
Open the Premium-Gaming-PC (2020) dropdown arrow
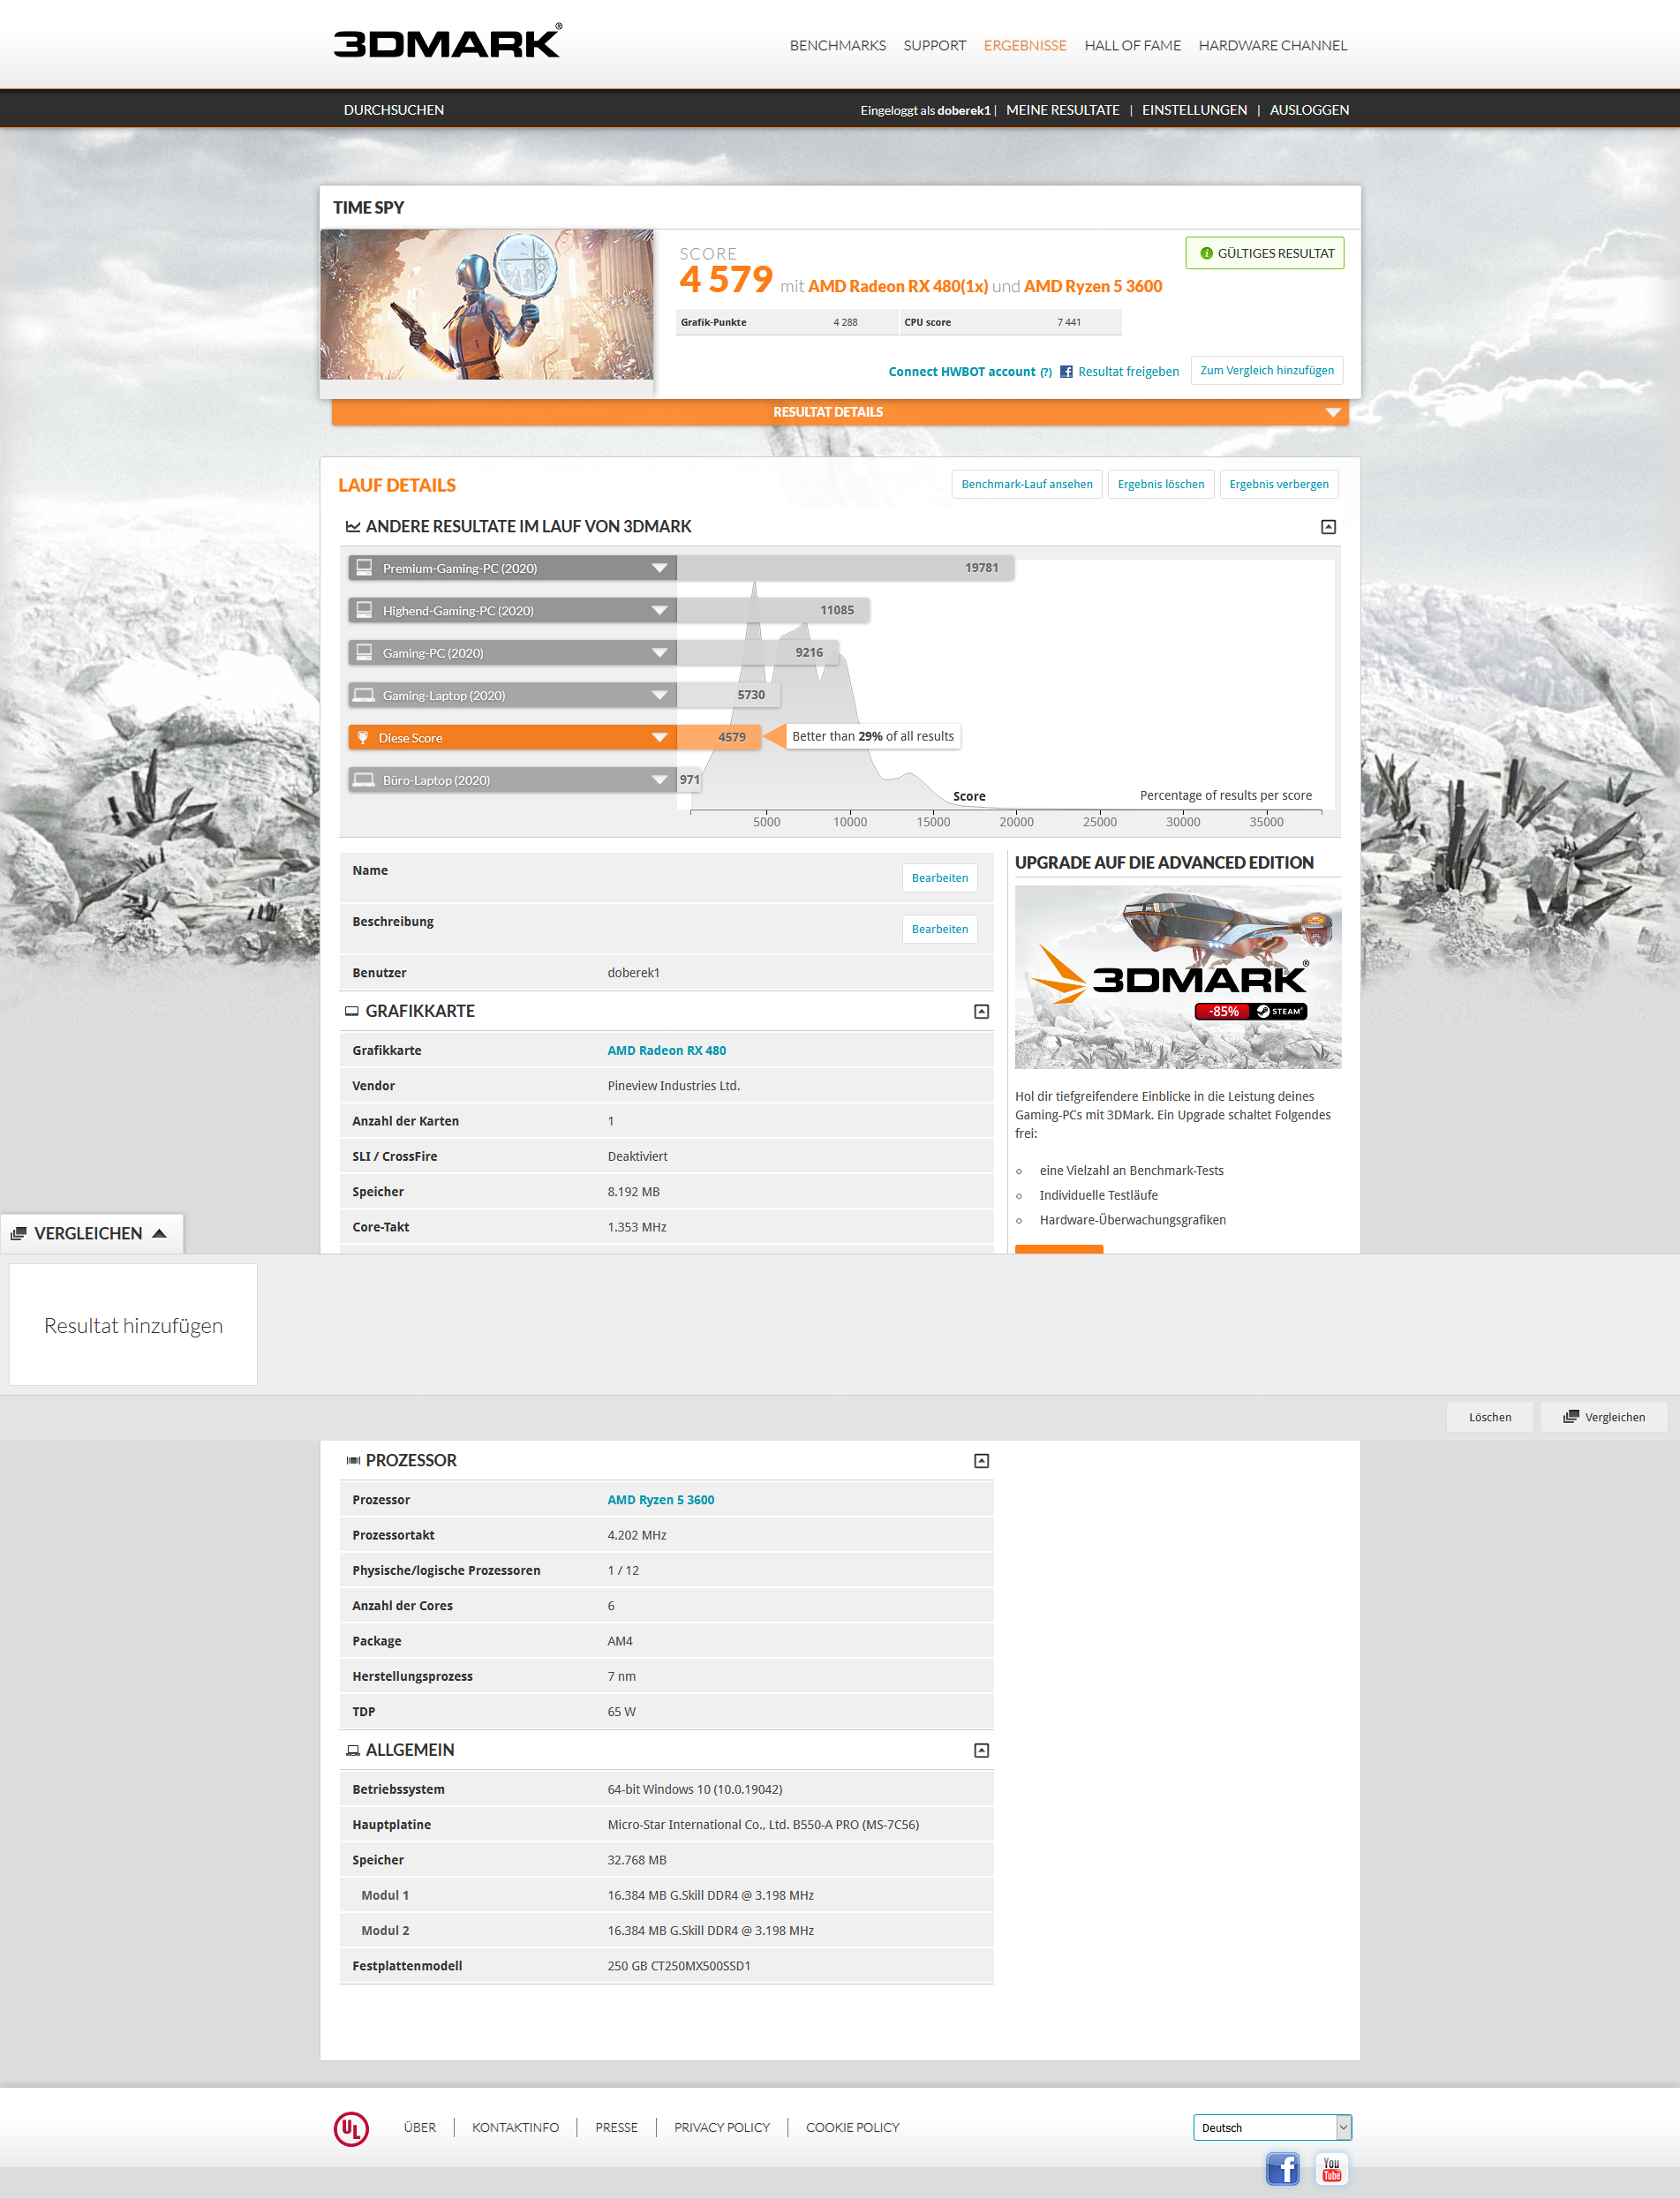(659, 568)
